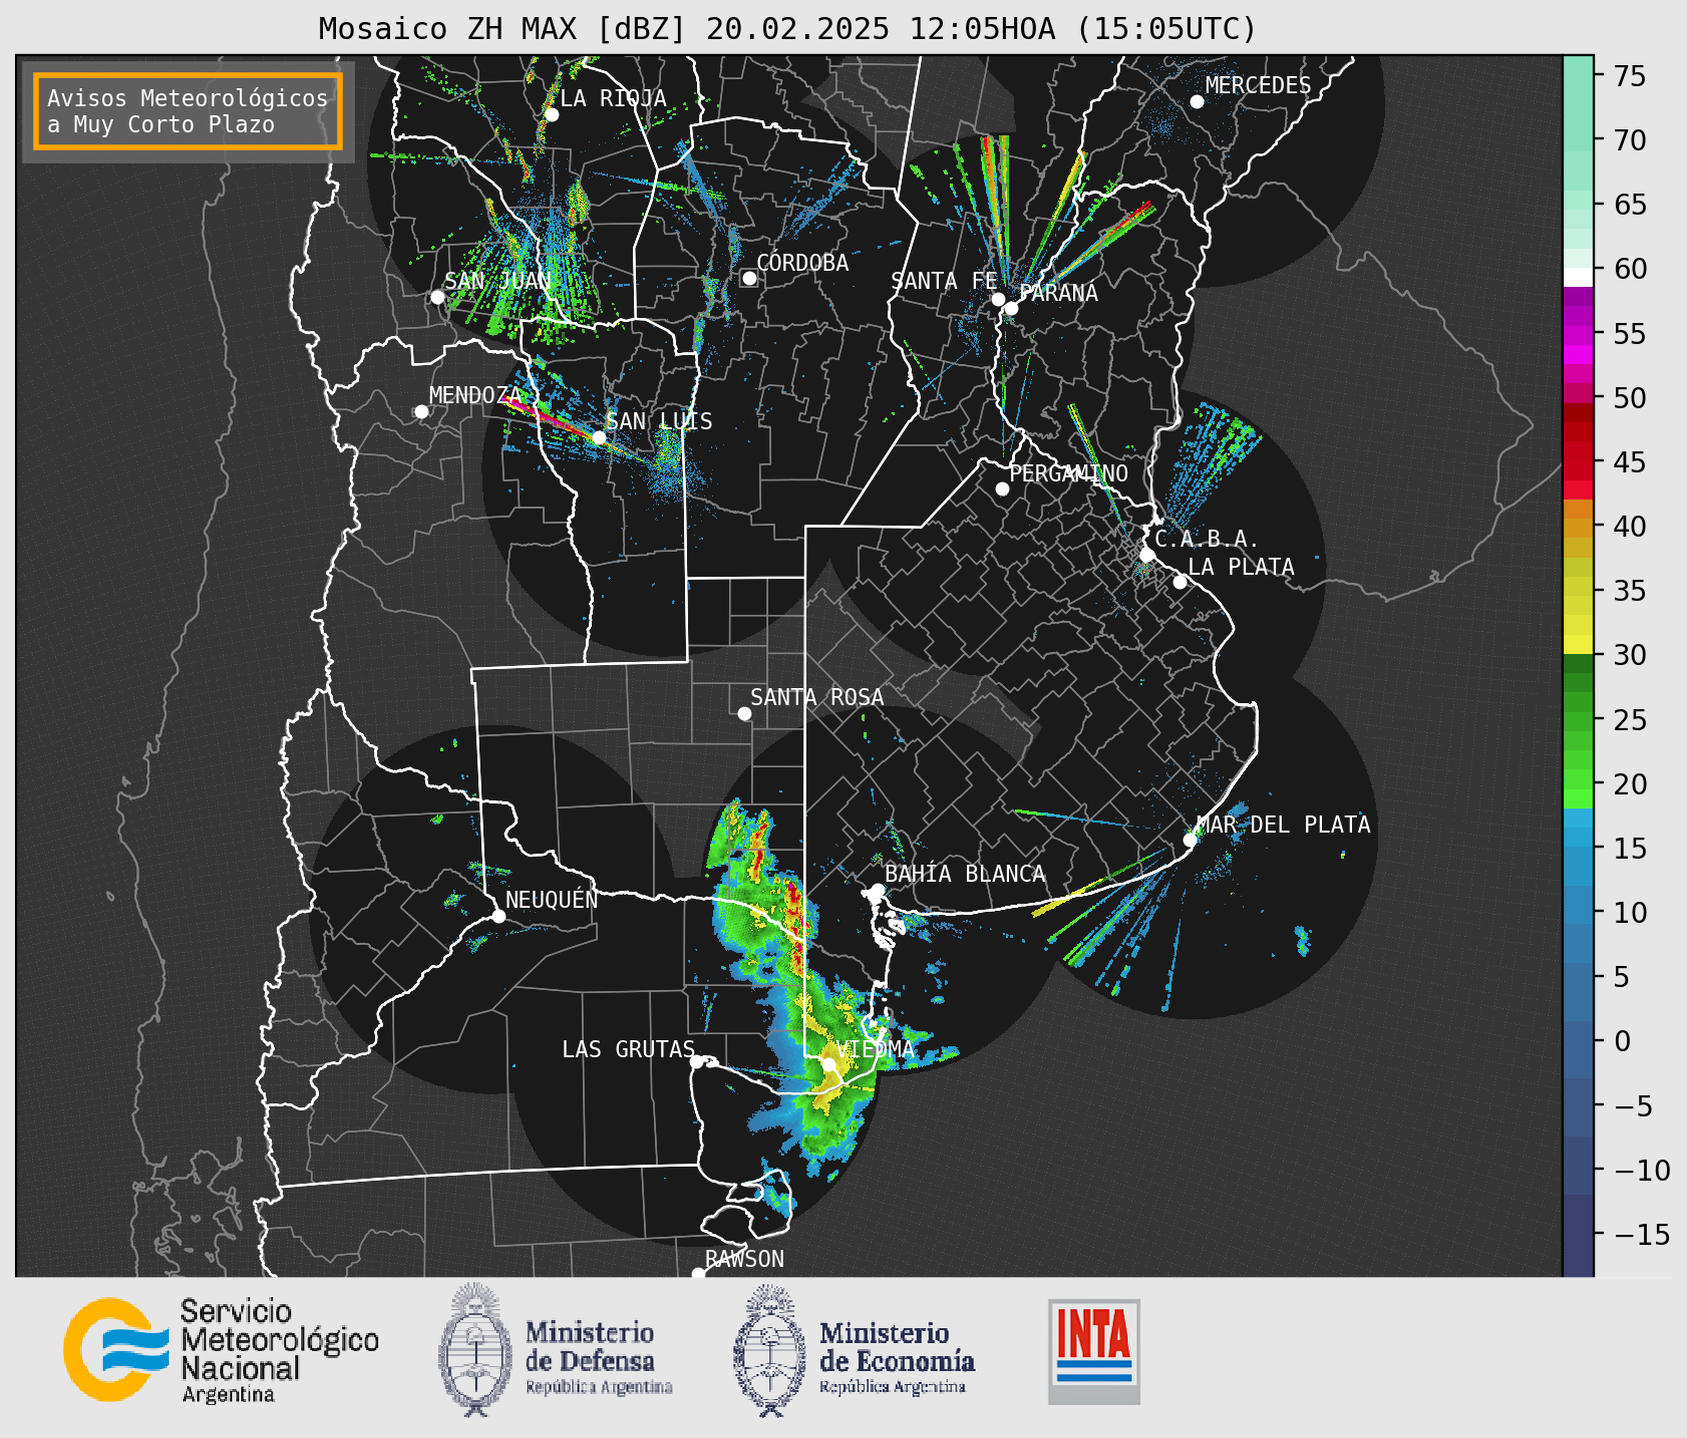This screenshot has height=1438, width=1687.
Task: Click the white marker dot for San Luis
Action: pyautogui.click(x=599, y=438)
